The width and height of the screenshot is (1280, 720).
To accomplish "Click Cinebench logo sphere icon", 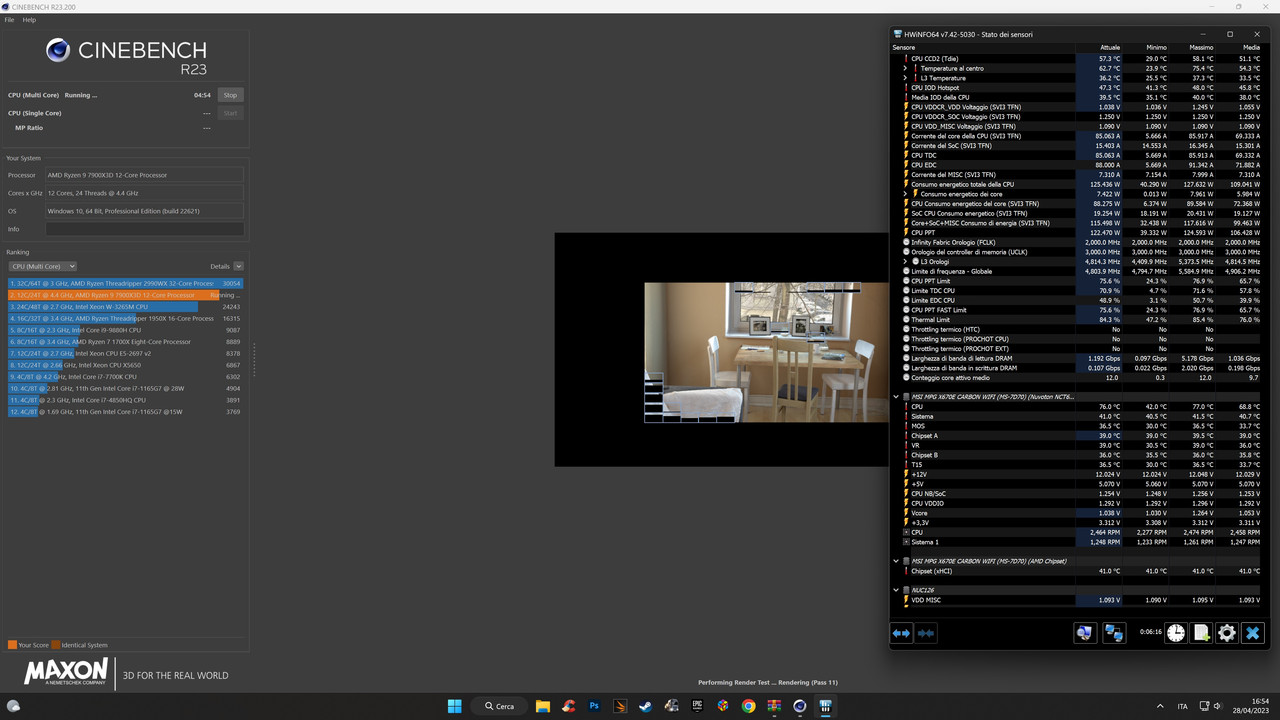I will (x=58, y=50).
